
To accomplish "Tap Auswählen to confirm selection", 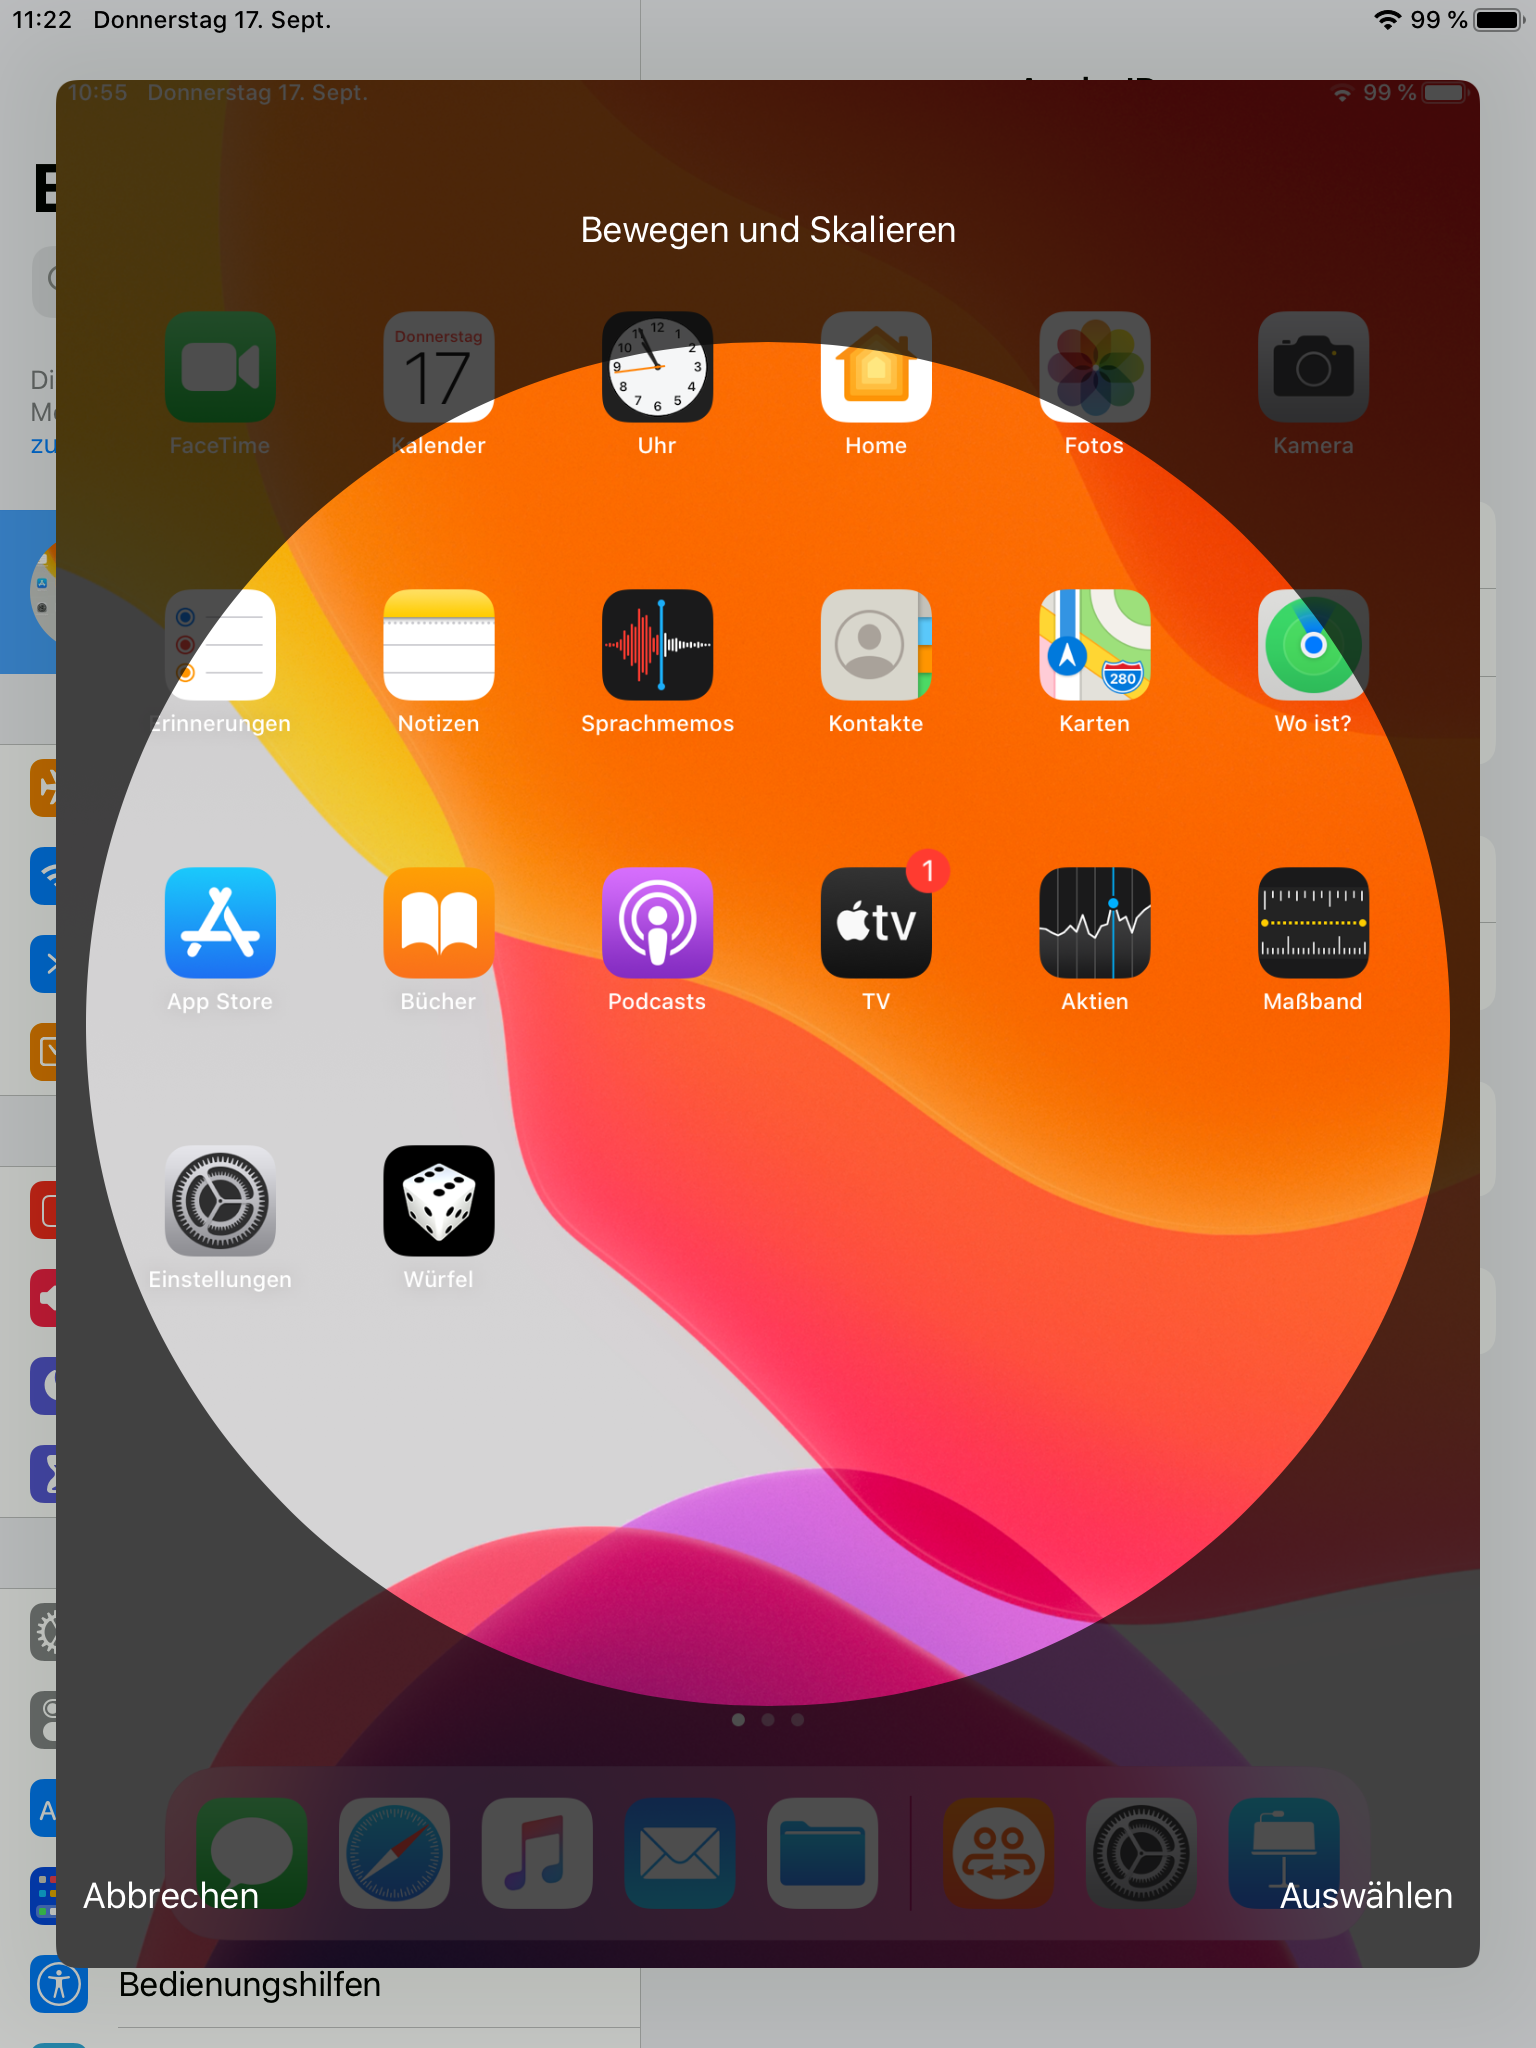I will [1365, 1895].
